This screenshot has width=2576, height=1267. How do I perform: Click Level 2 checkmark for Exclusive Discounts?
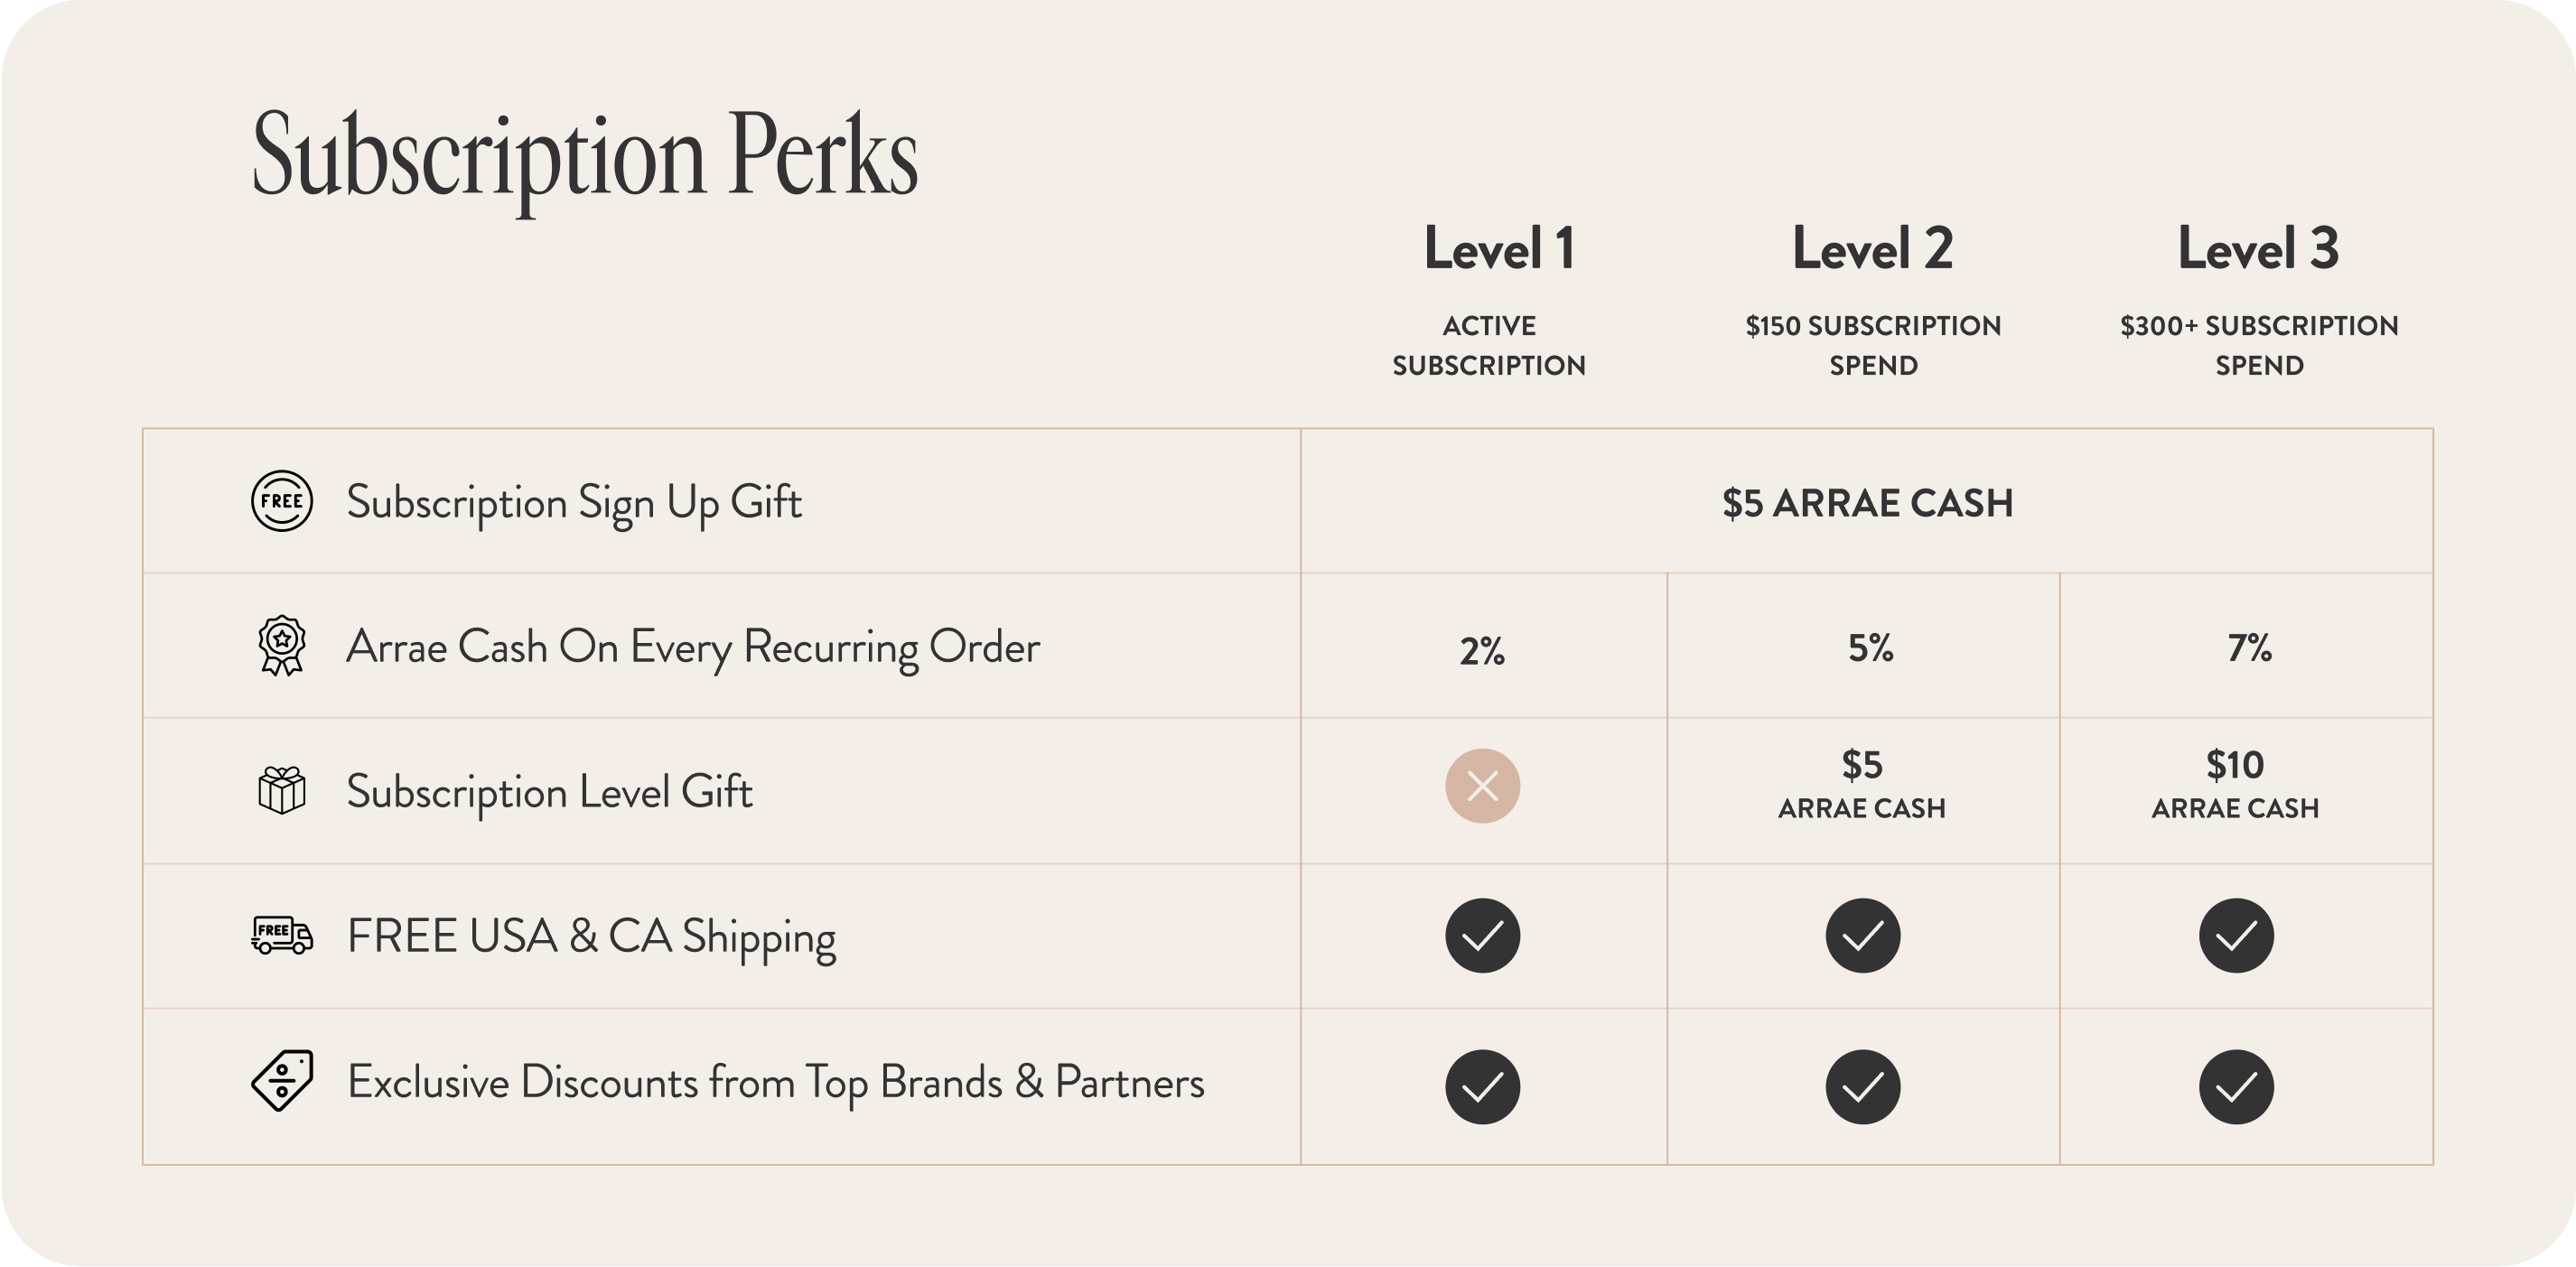click(x=1863, y=1087)
